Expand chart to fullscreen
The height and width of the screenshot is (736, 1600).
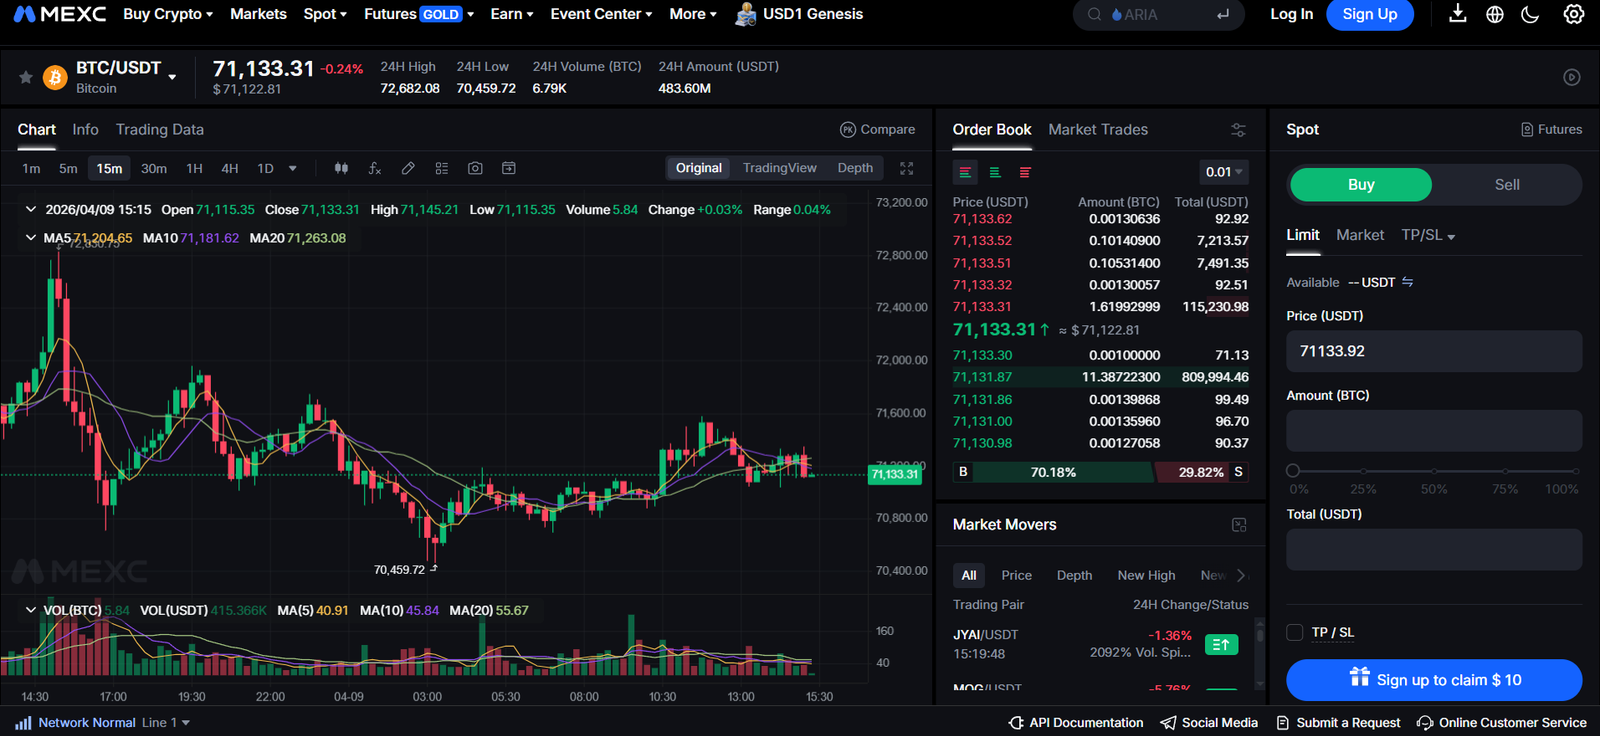tap(907, 168)
